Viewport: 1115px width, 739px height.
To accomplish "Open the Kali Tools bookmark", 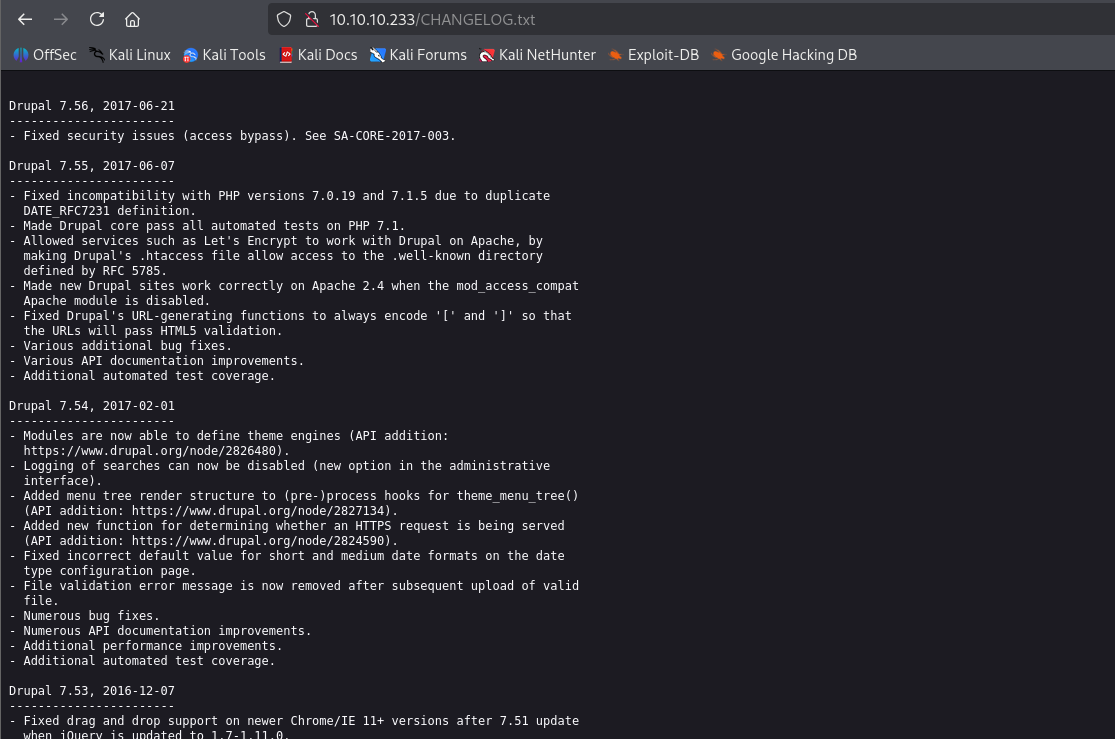I will pos(225,55).
